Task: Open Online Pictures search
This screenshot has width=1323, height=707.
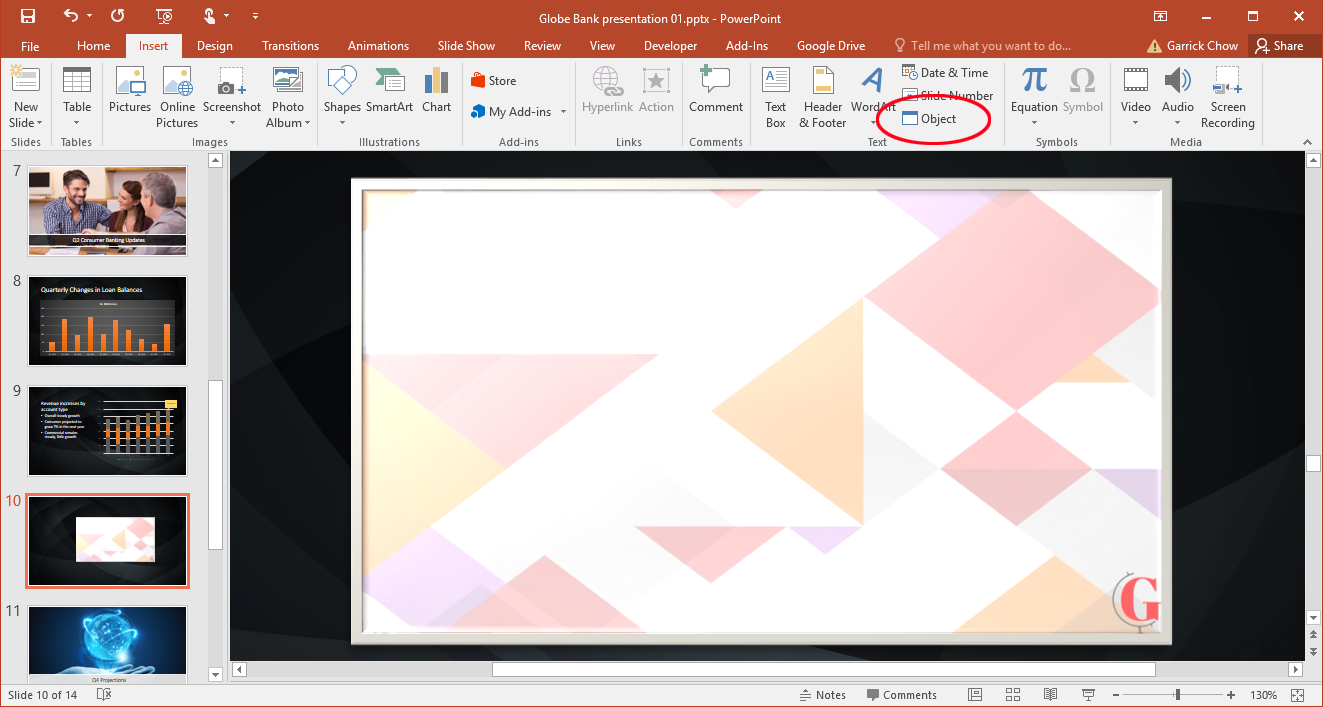Action: (177, 96)
